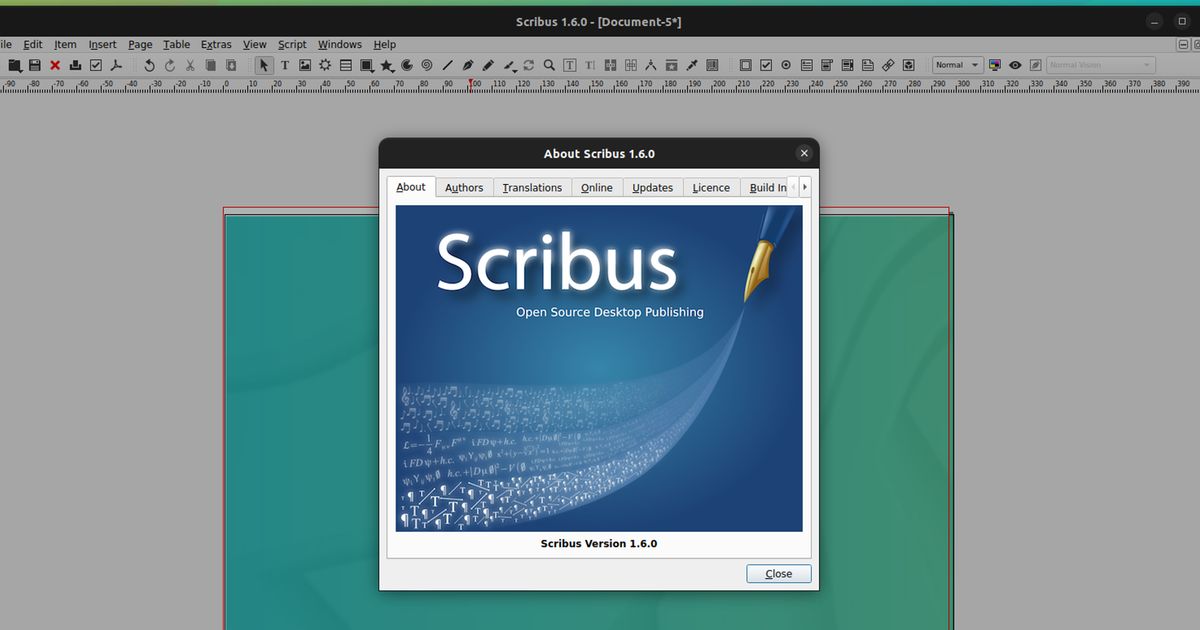This screenshot has height=630, width=1200.
Task: Toggle color management icon
Action: (995, 65)
